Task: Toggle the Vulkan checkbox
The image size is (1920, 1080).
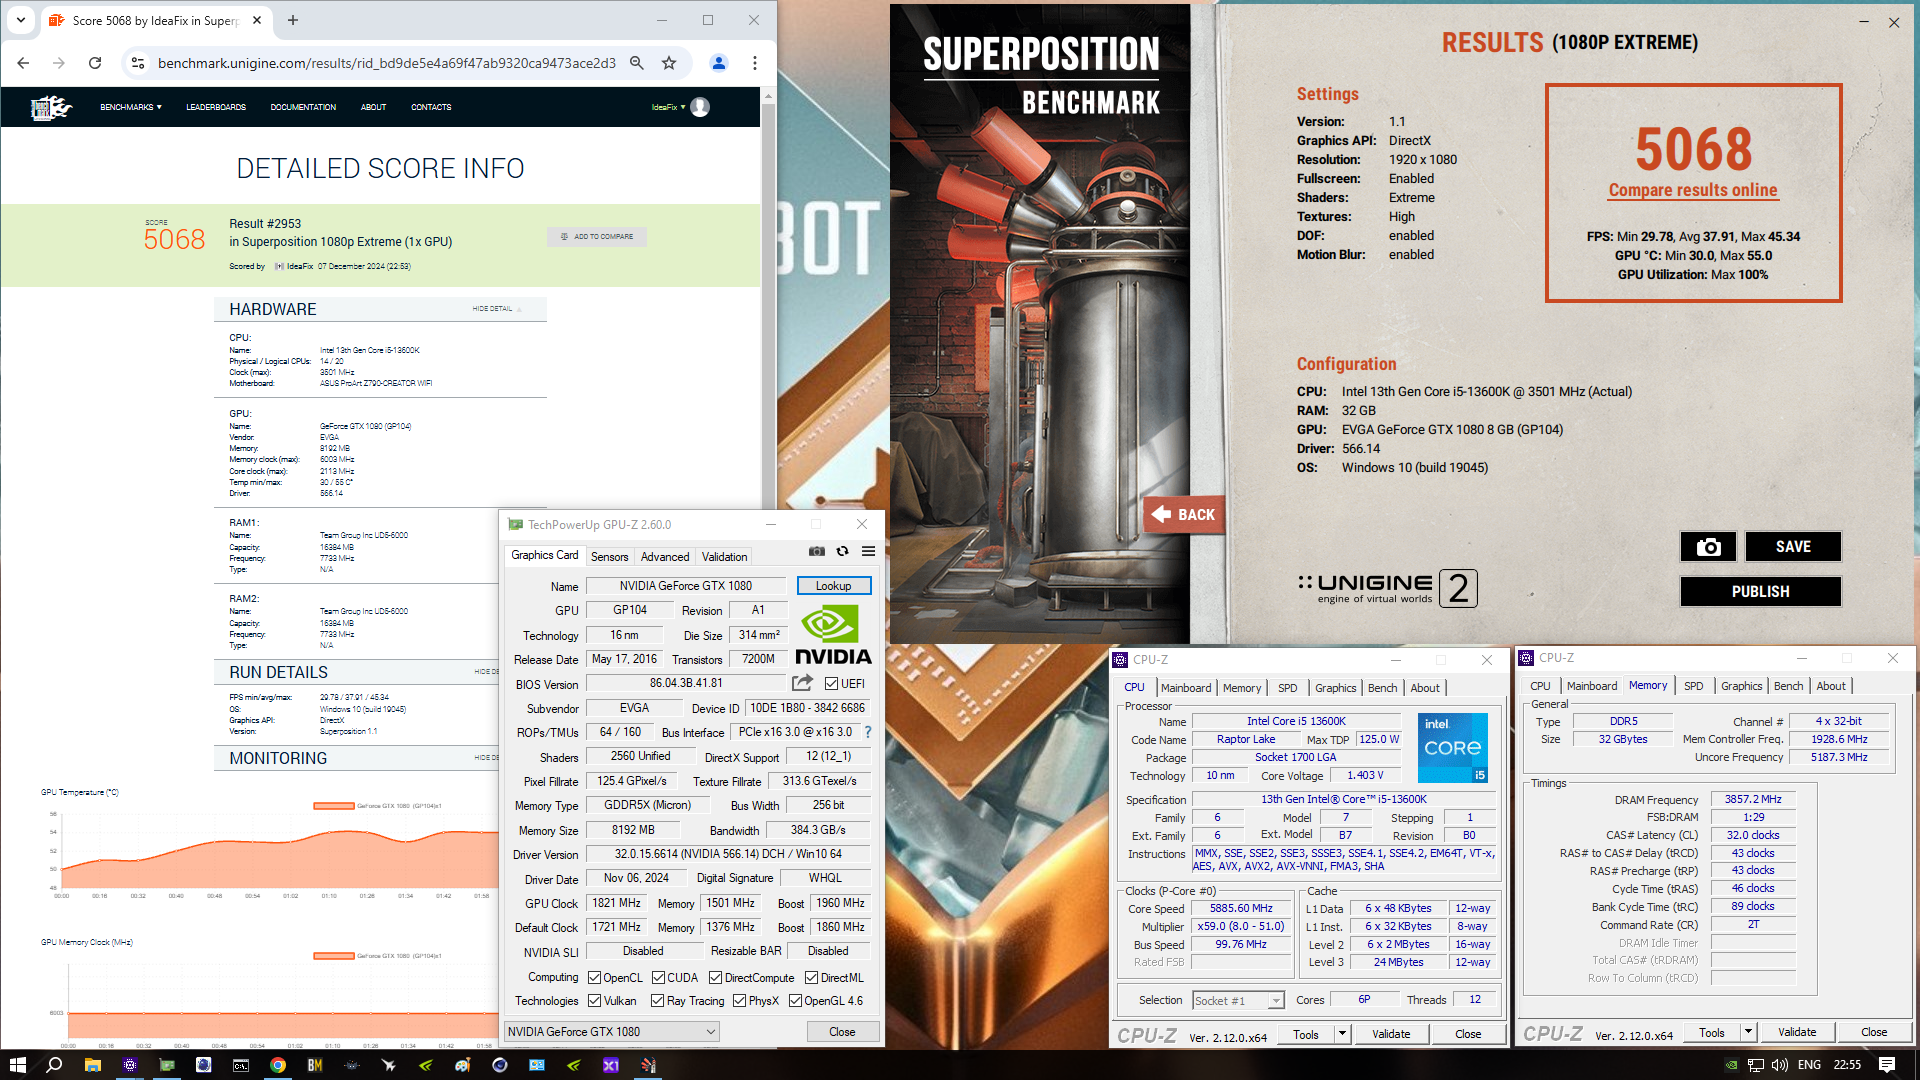Action: click(595, 1001)
